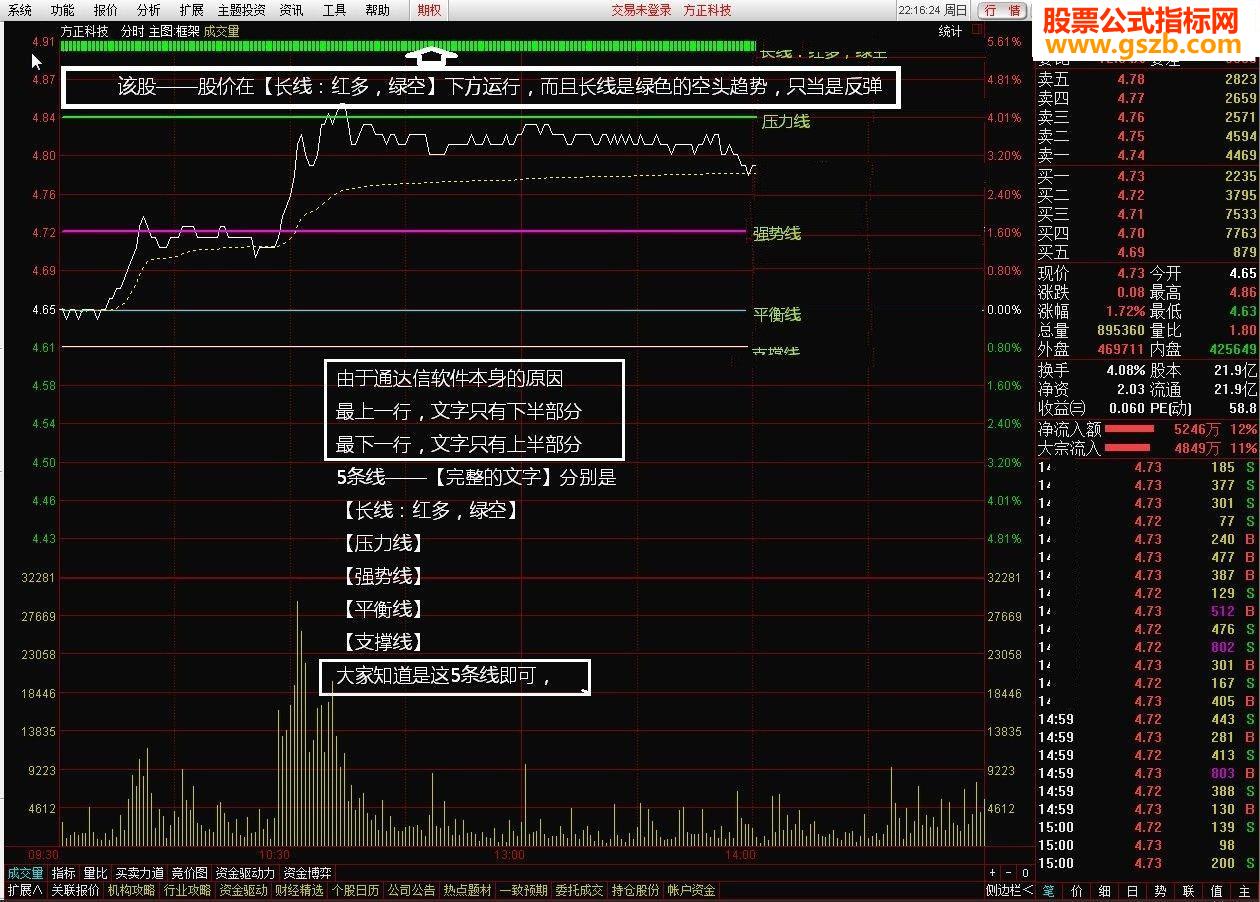Click the minus zoom icon below chart
Viewport: 1260px width, 902px height.
pyautogui.click(x=1010, y=873)
